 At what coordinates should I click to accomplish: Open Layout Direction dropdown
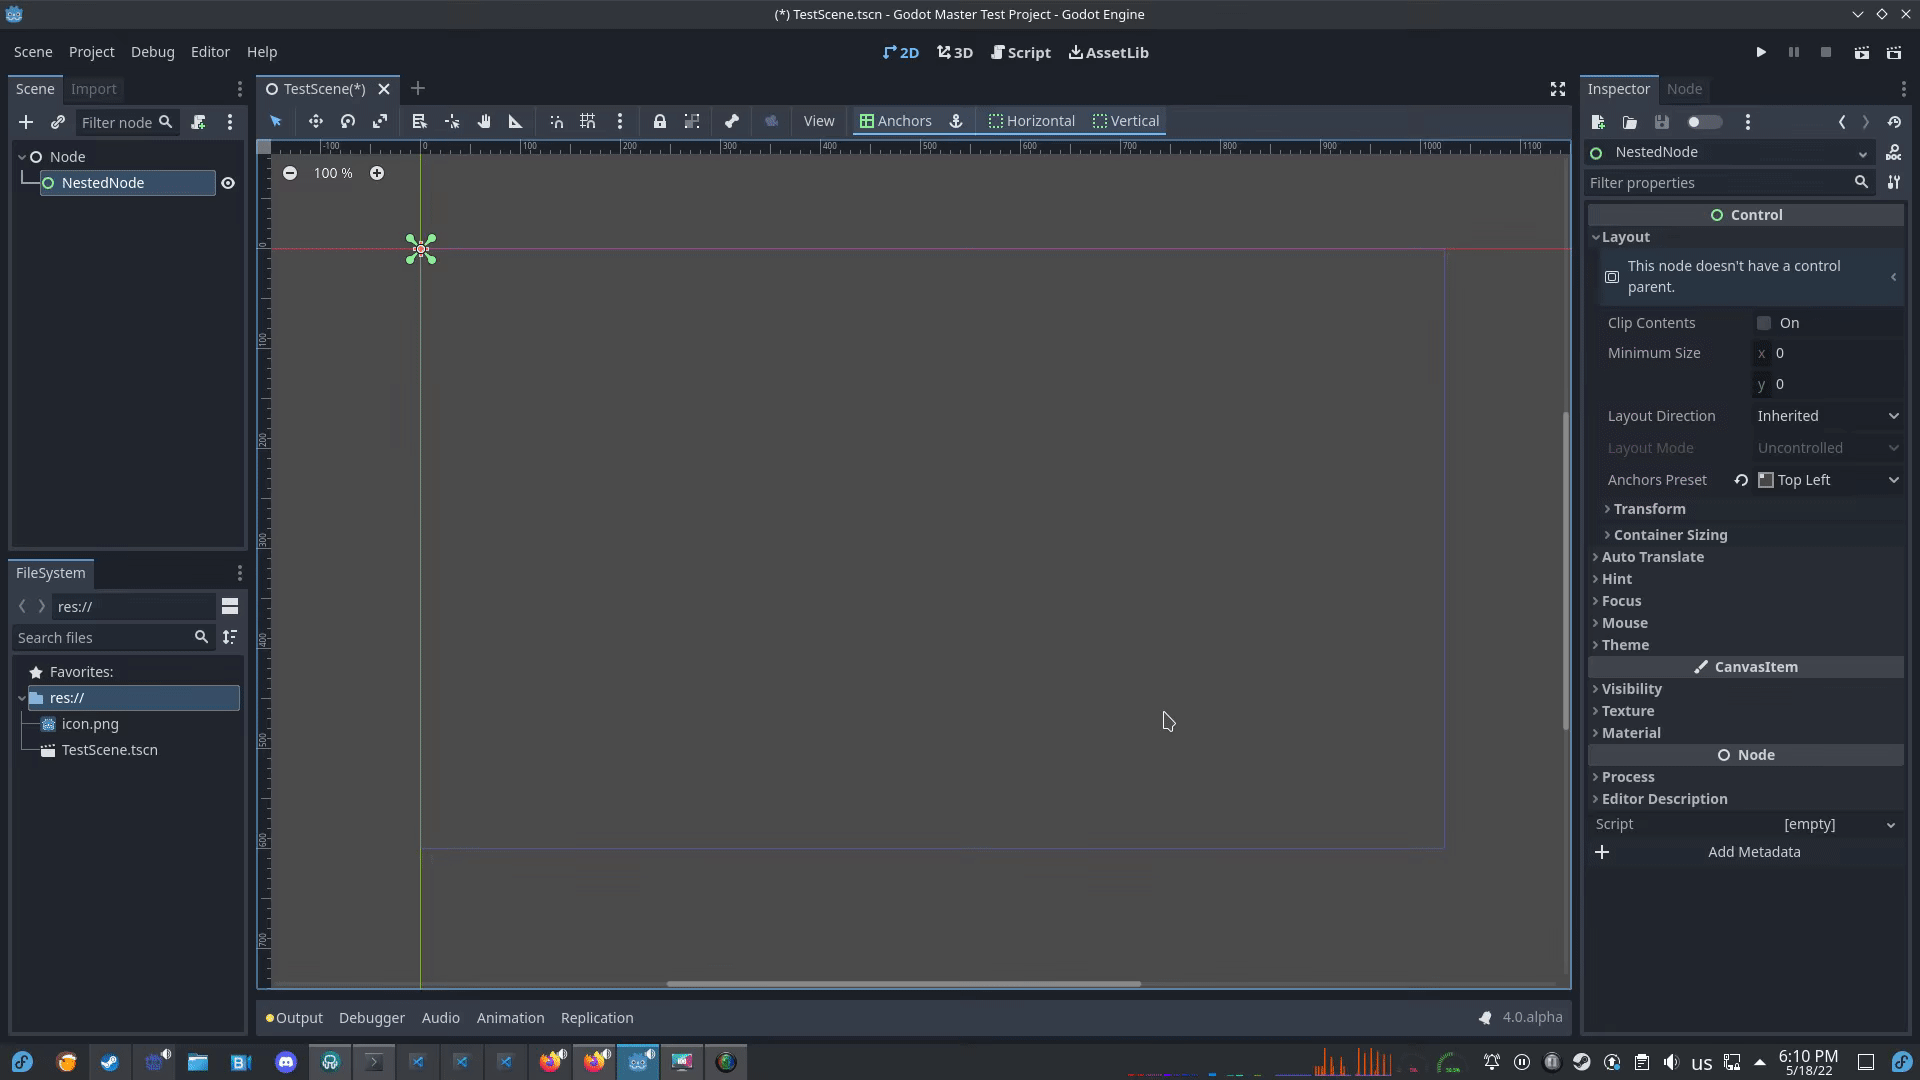(1828, 416)
